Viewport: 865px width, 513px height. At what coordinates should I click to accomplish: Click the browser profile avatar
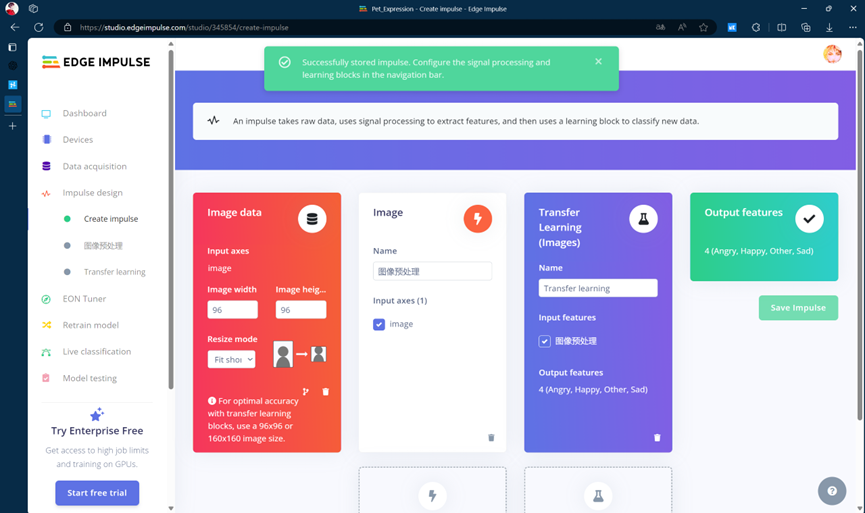(12, 8)
